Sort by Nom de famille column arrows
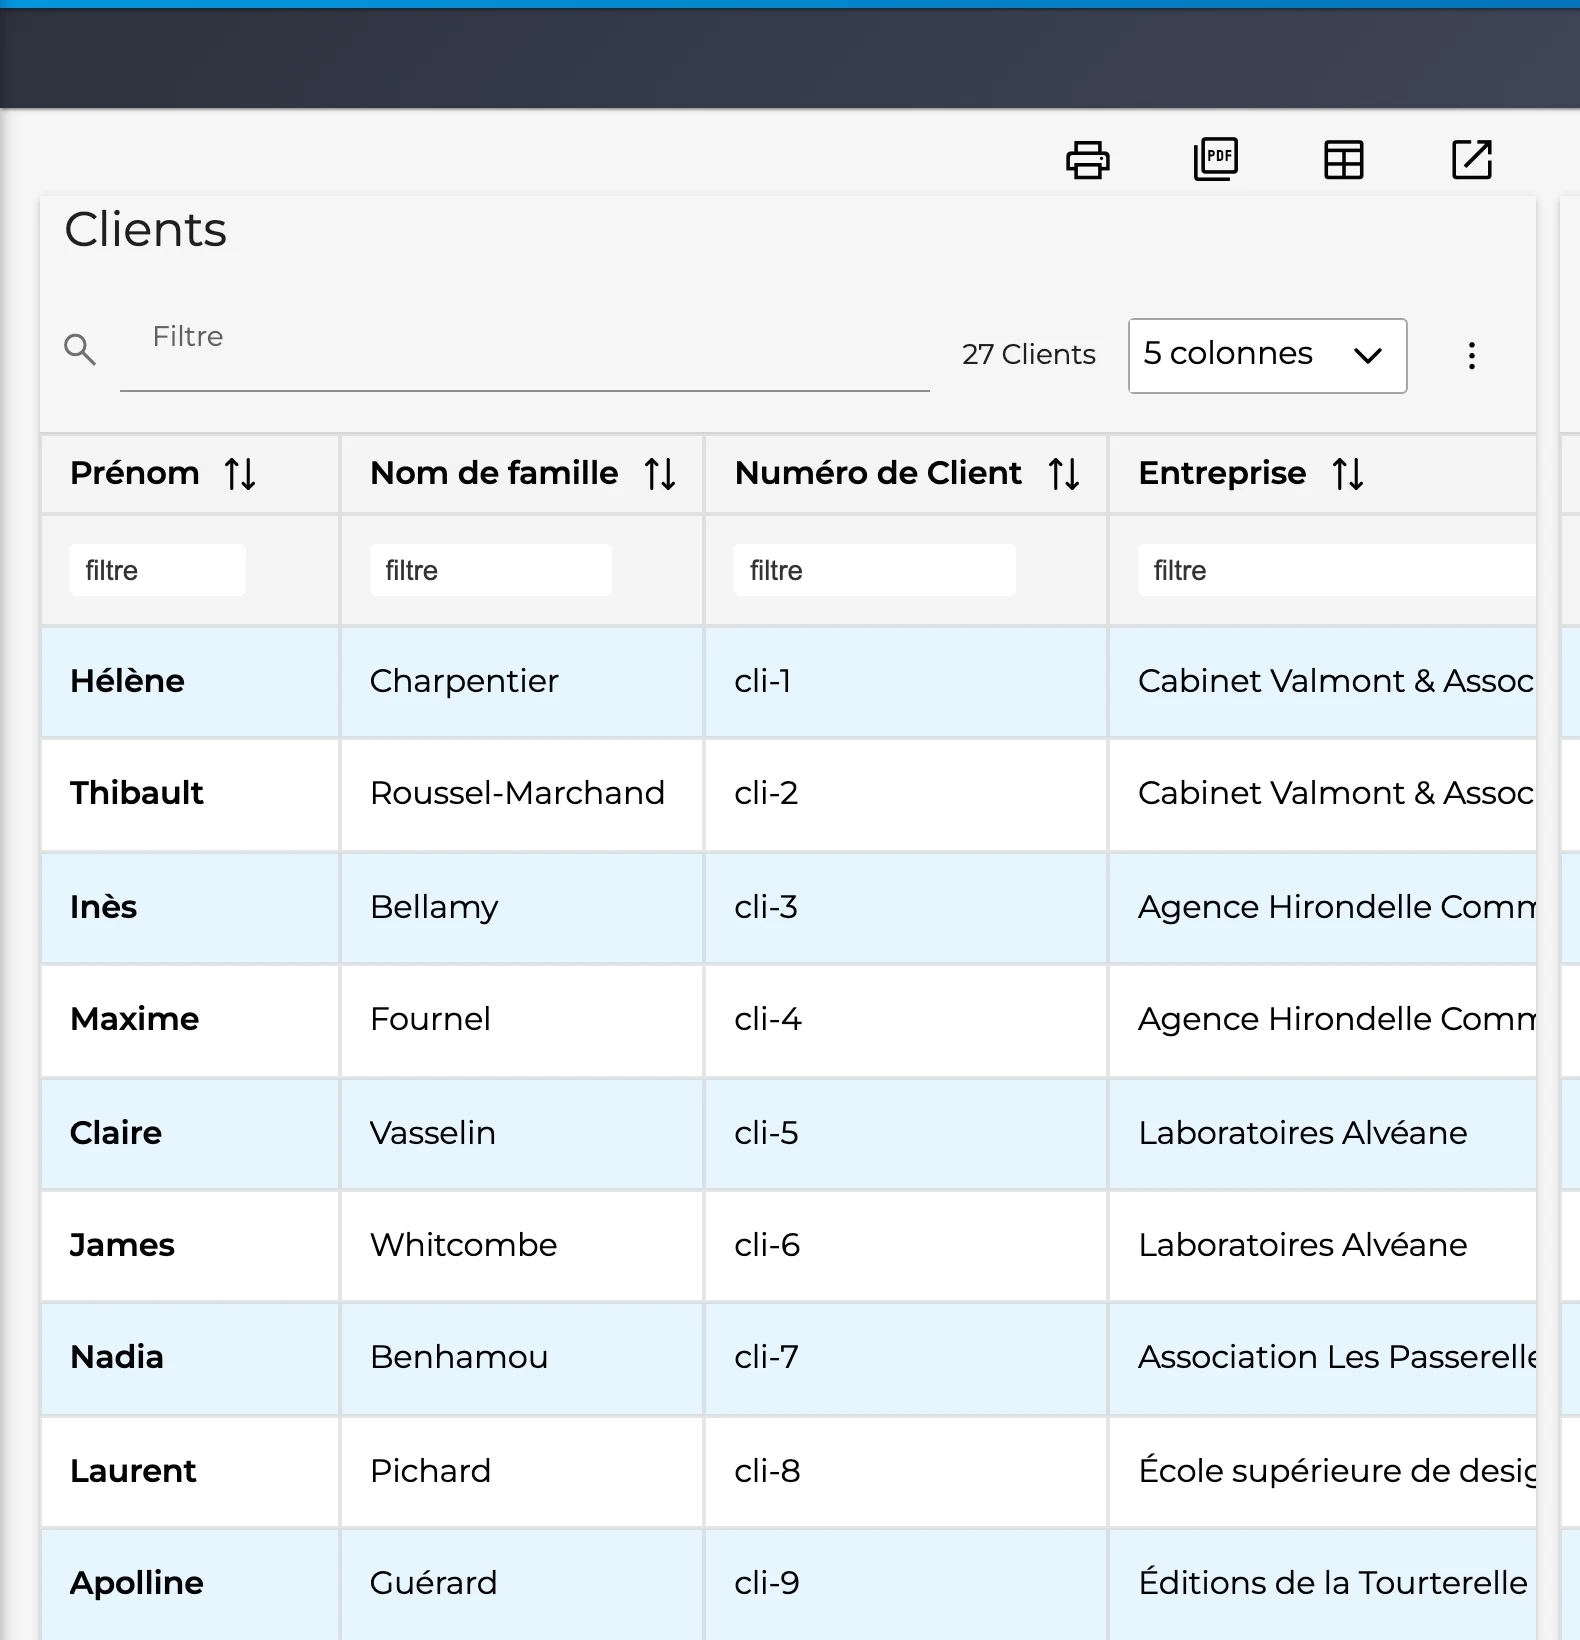This screenshot has width=1580, height=1640. [x=660, y=474]
